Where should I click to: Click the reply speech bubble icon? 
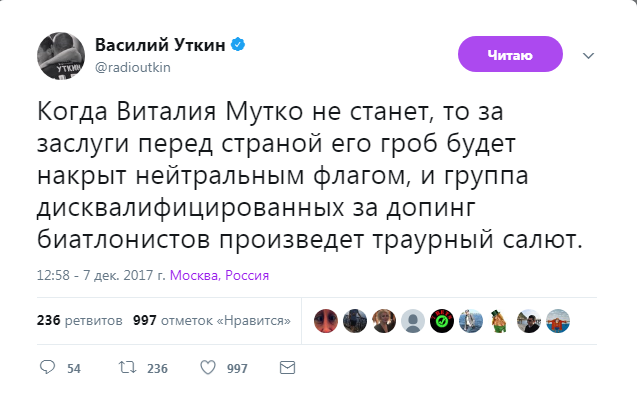tap(47, 368)
